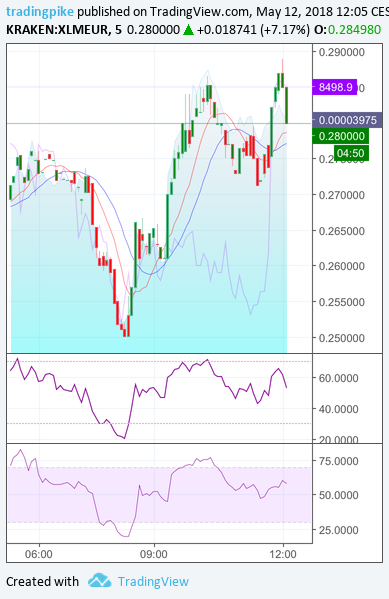Click the green 0.280000 current price label

click(x=341, y=136)
